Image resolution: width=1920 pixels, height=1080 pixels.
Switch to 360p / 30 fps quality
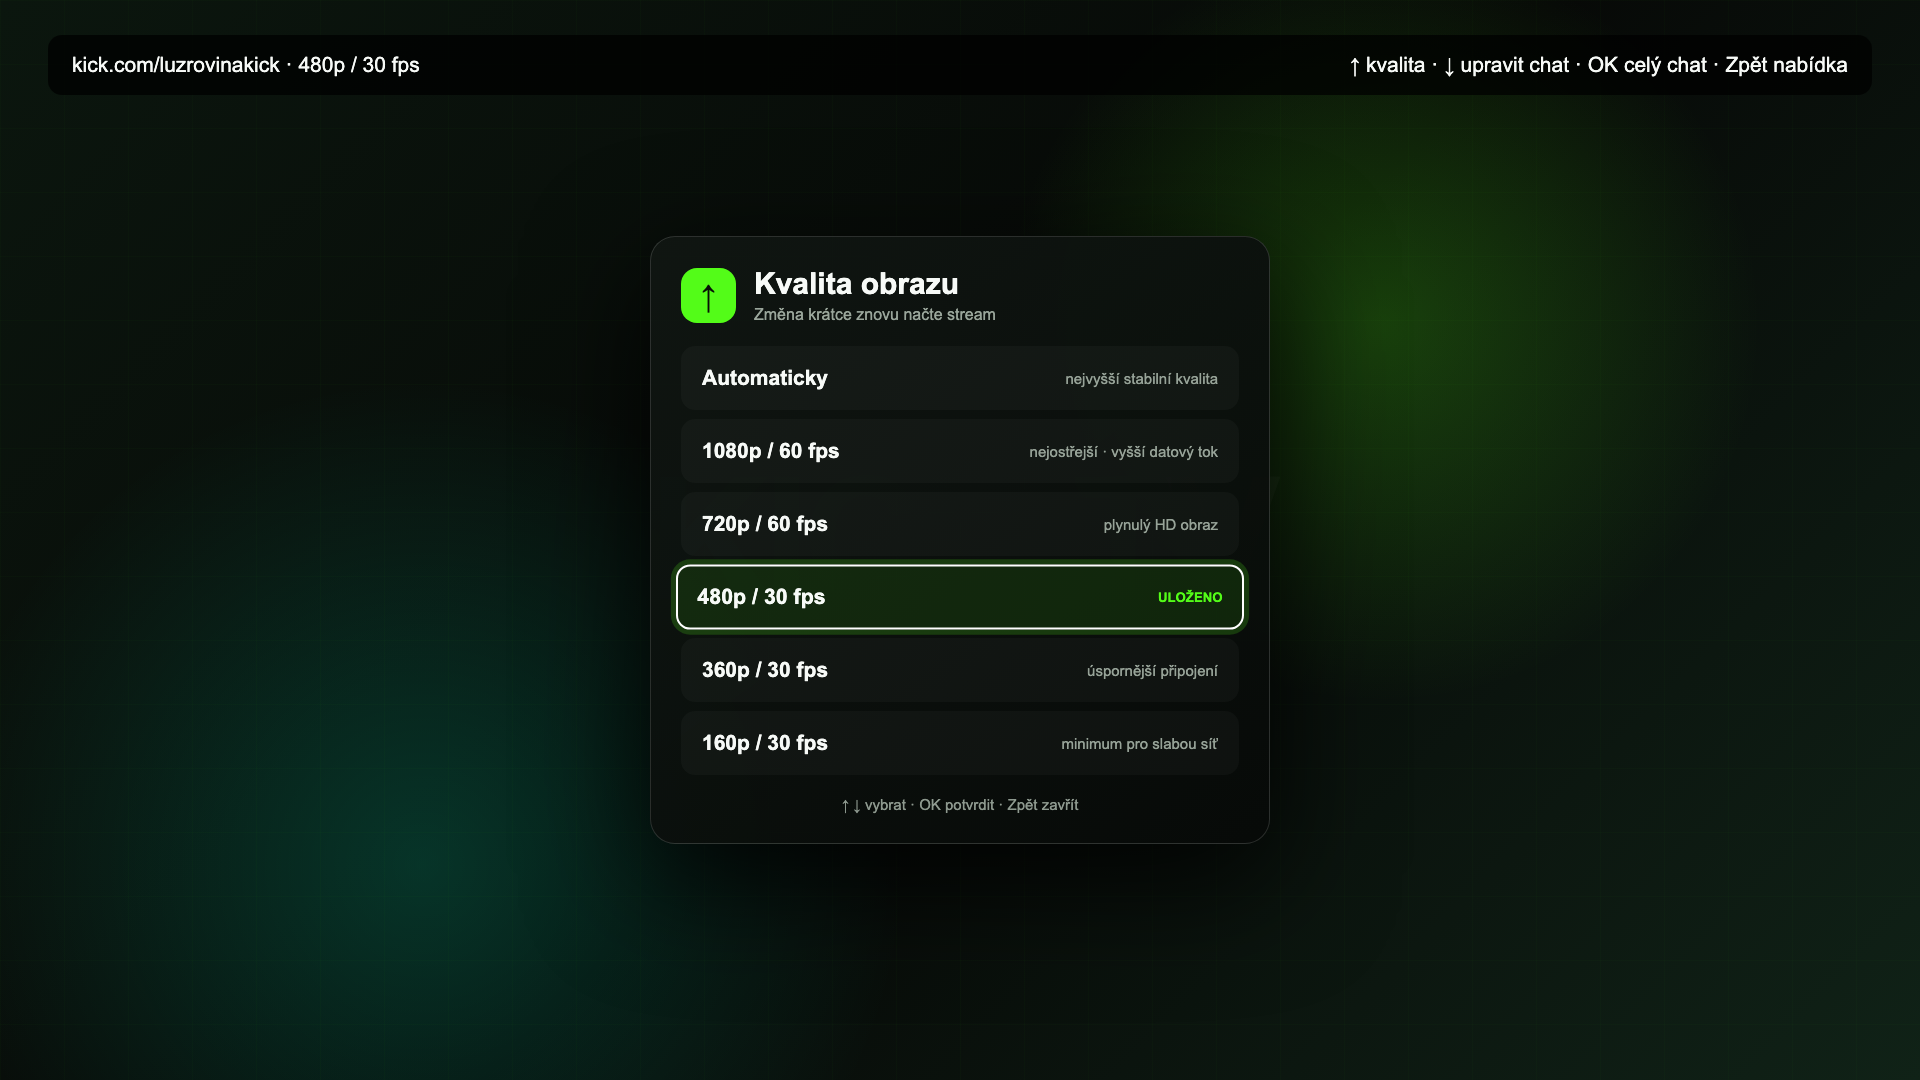click(960, 670)
